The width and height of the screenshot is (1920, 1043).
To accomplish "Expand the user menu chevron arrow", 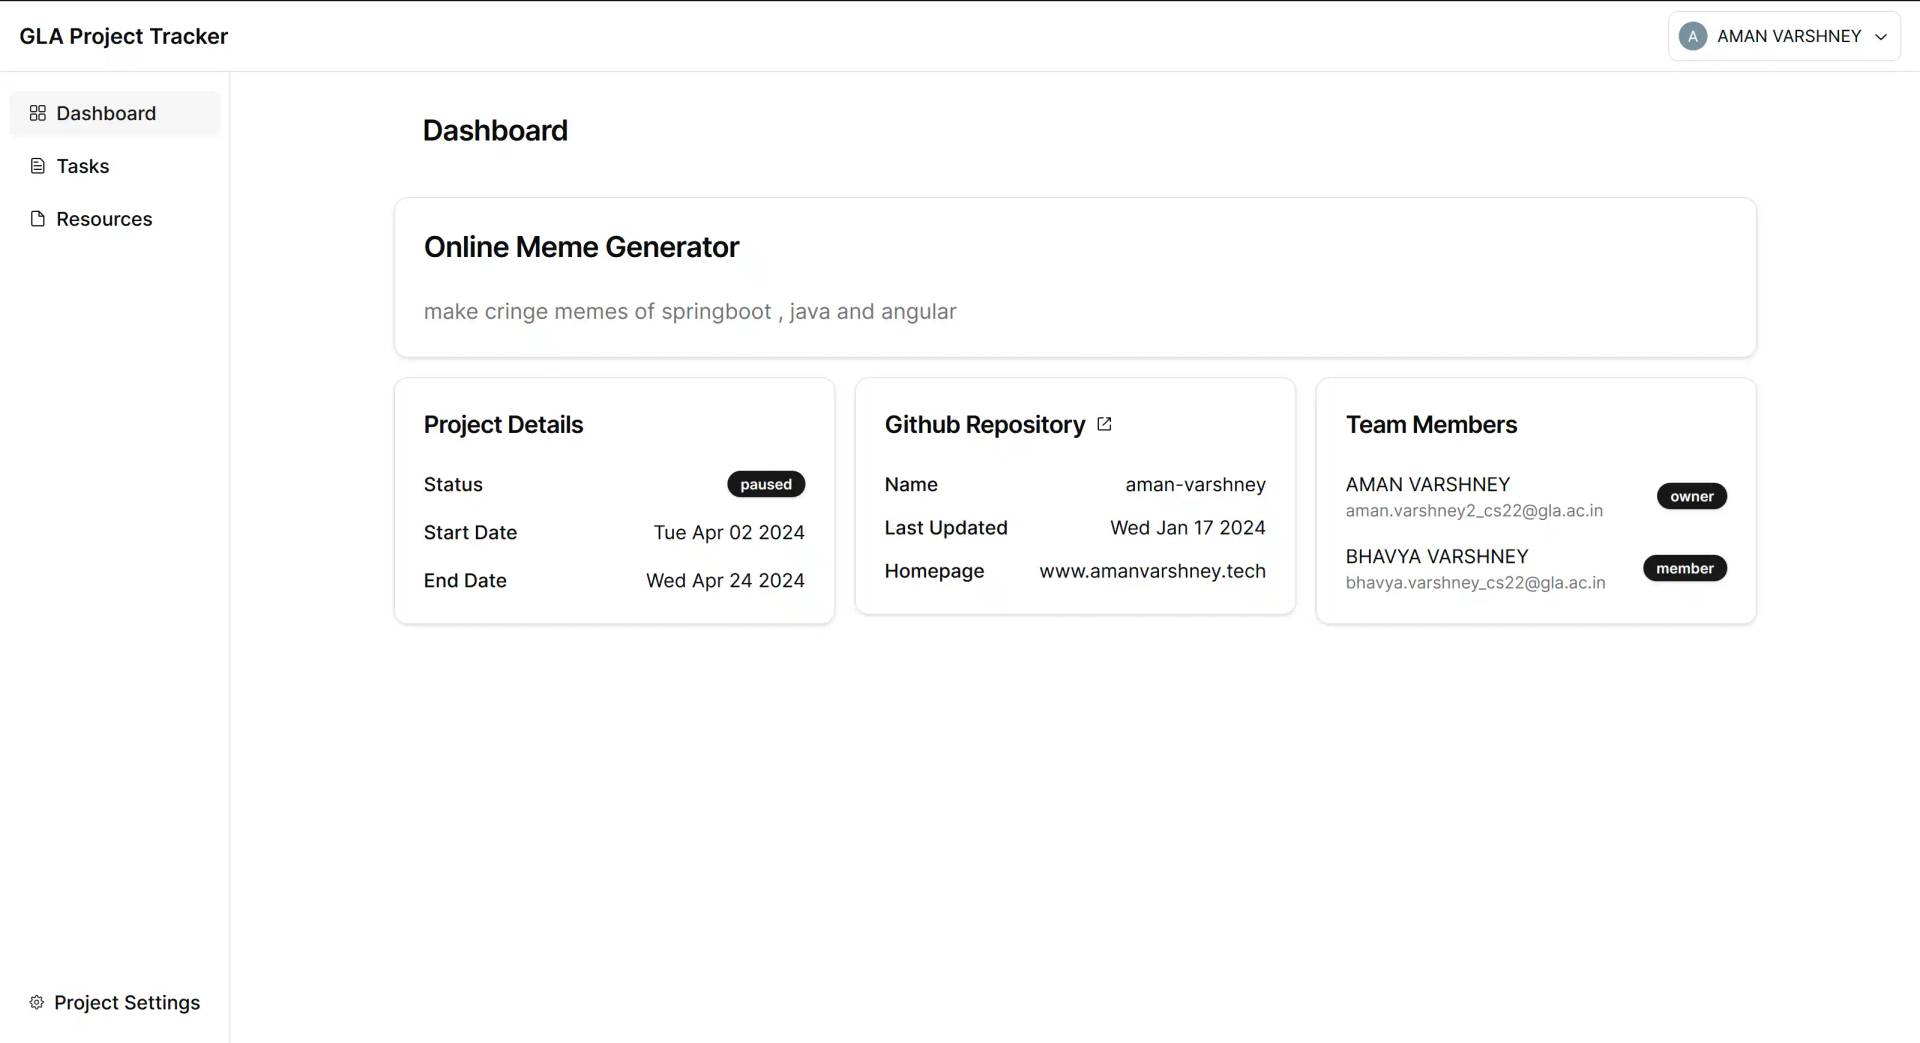I will tap(1880, 37).
